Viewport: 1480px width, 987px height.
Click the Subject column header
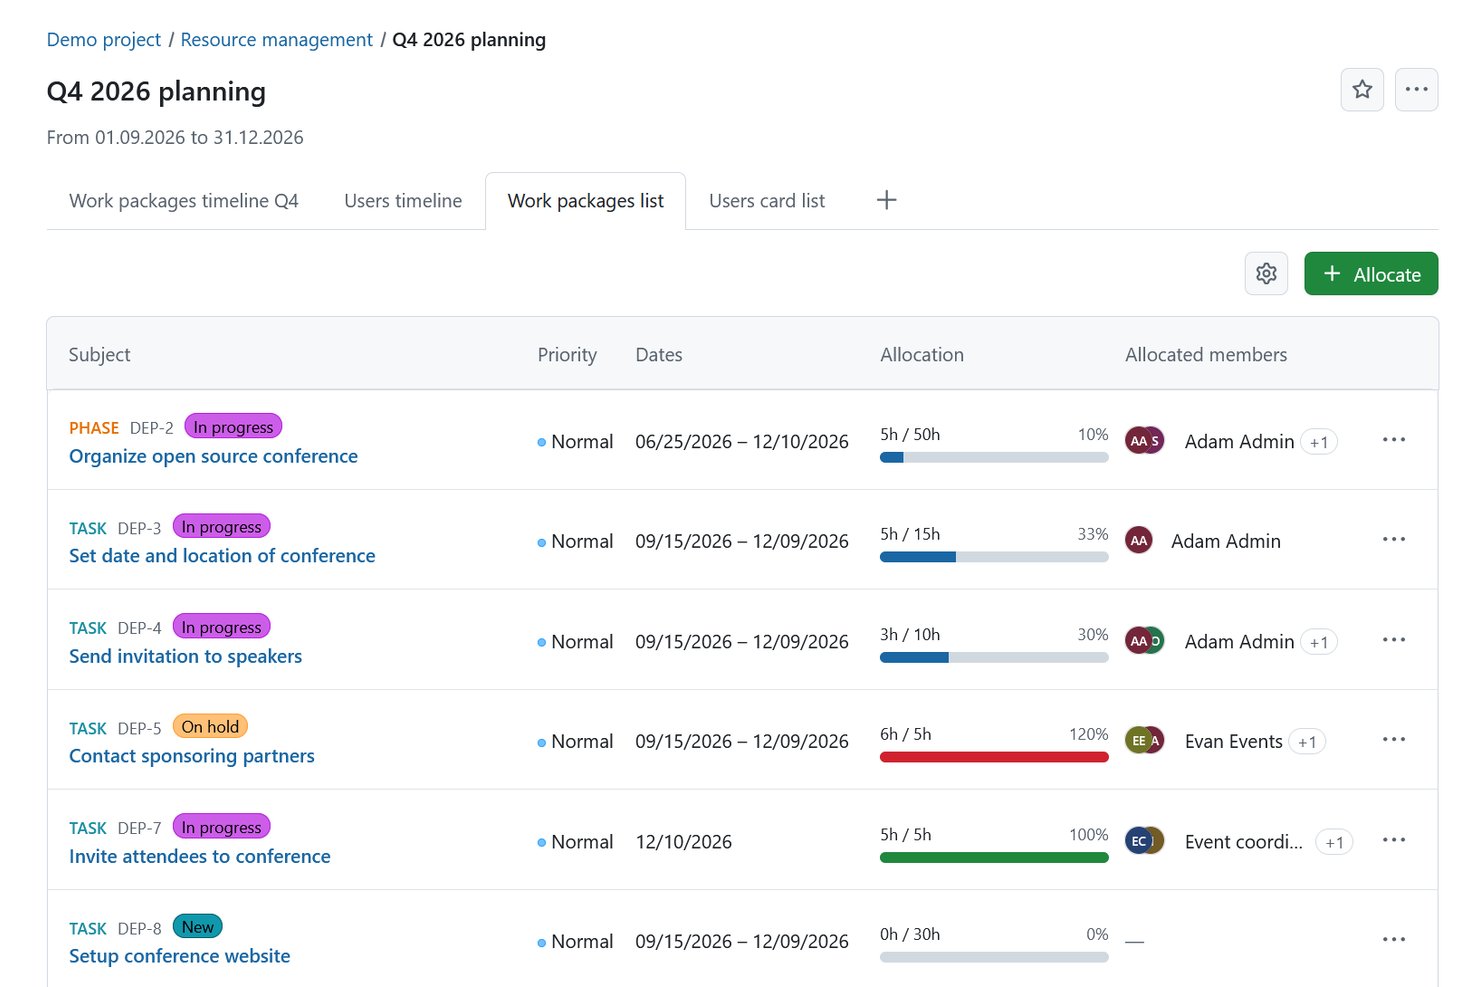[99, 355]
